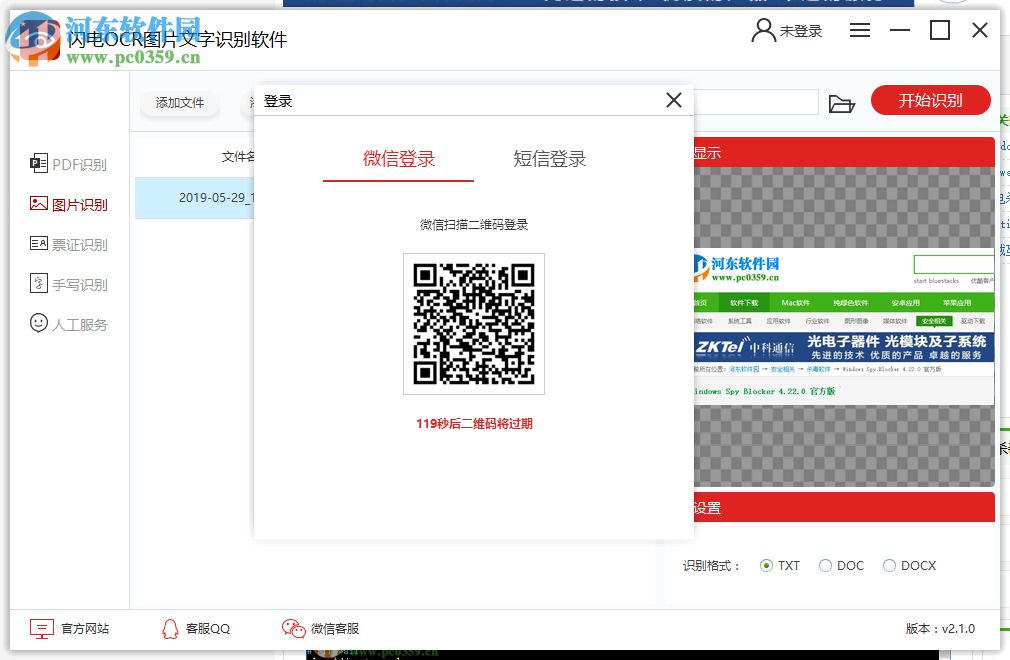Switch to the 短信登录 tab
Image resolution: width=1010 pixels, height=660 pixels.
tap(548, 159)
